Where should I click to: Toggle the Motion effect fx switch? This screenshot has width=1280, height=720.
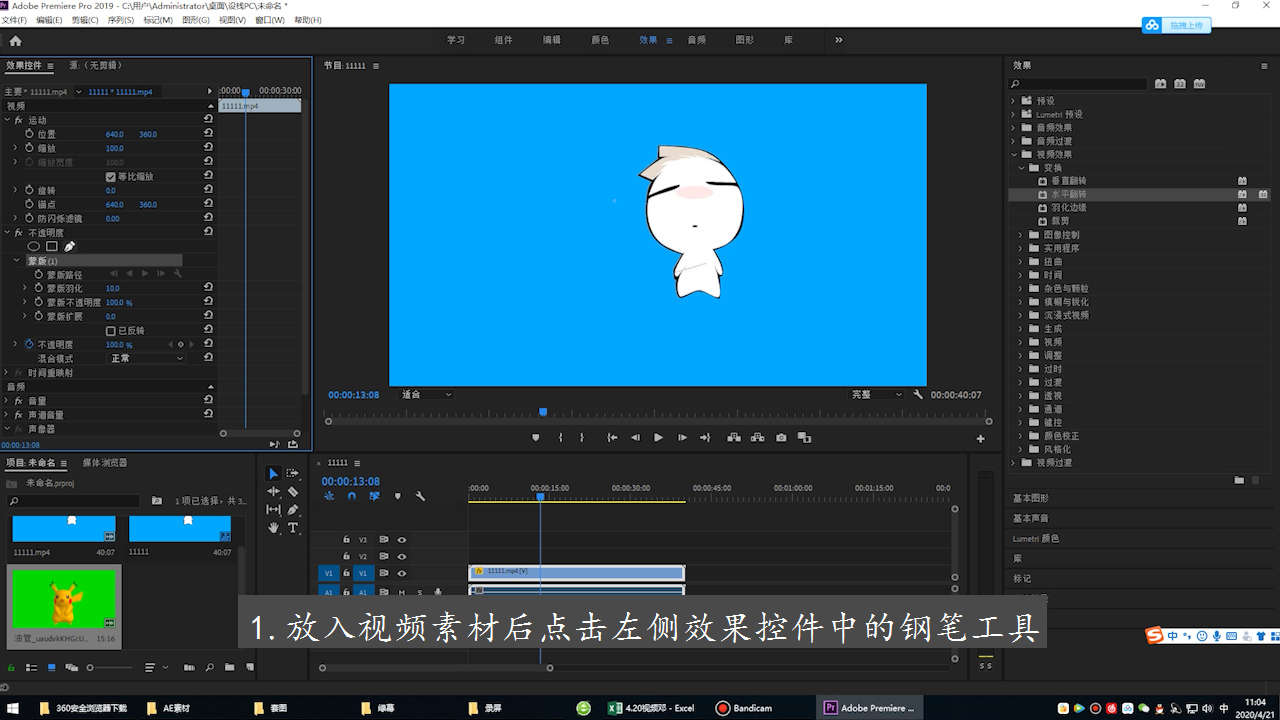coord(18,120)
